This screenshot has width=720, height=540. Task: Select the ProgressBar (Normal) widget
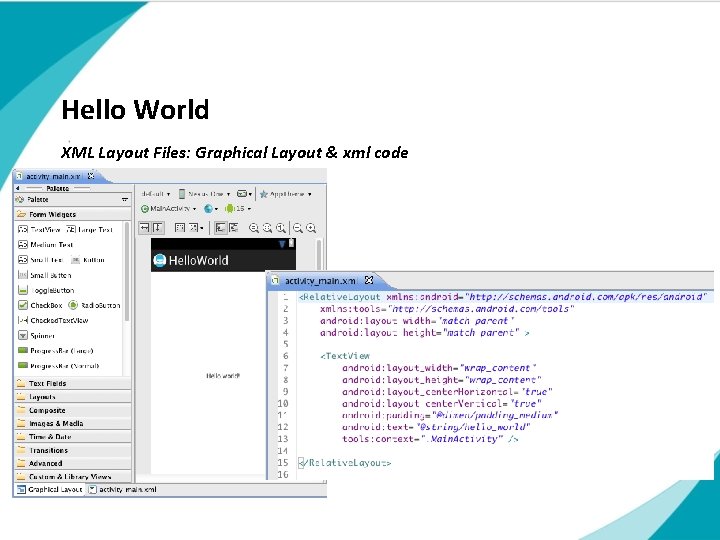pyautogui.click(x=58, y=366)
